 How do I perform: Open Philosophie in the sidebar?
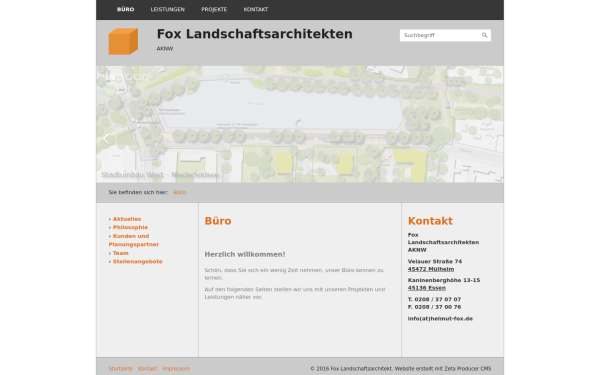[x=130, y=227]
